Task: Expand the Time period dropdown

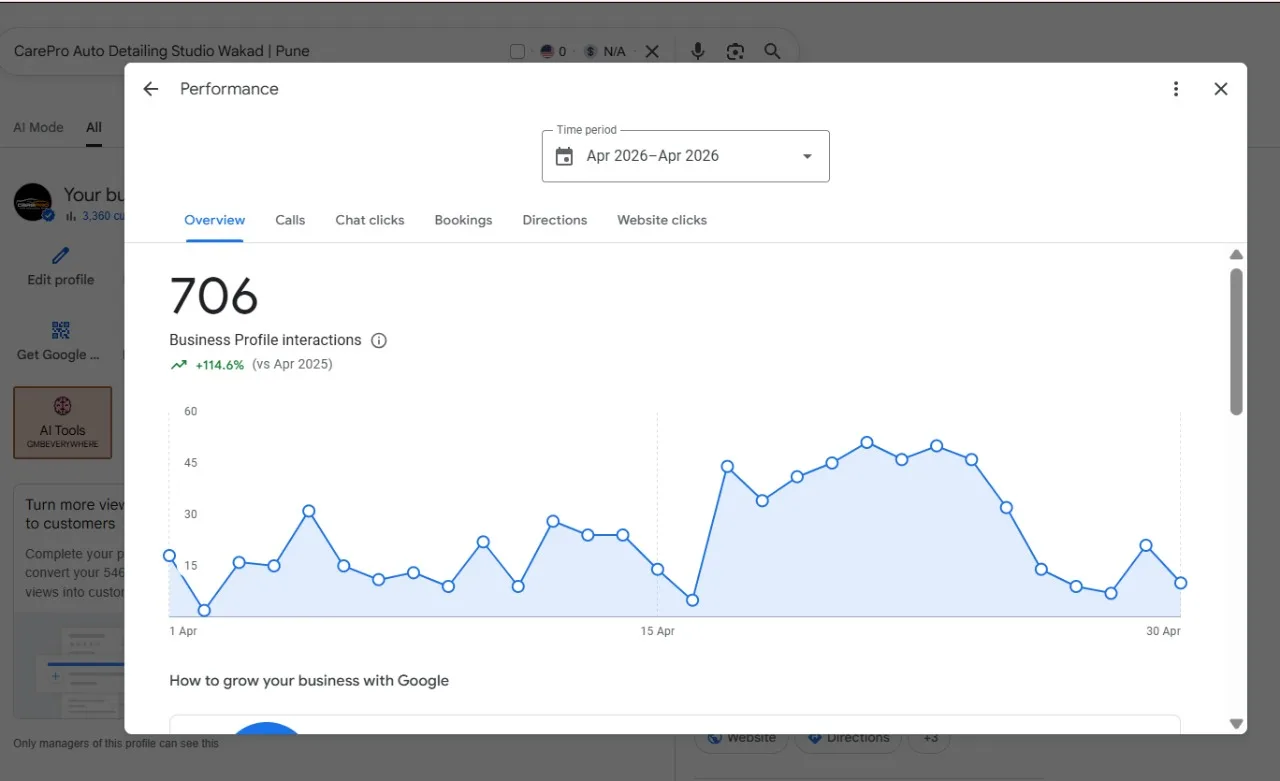Action: [x=685, y=156]
